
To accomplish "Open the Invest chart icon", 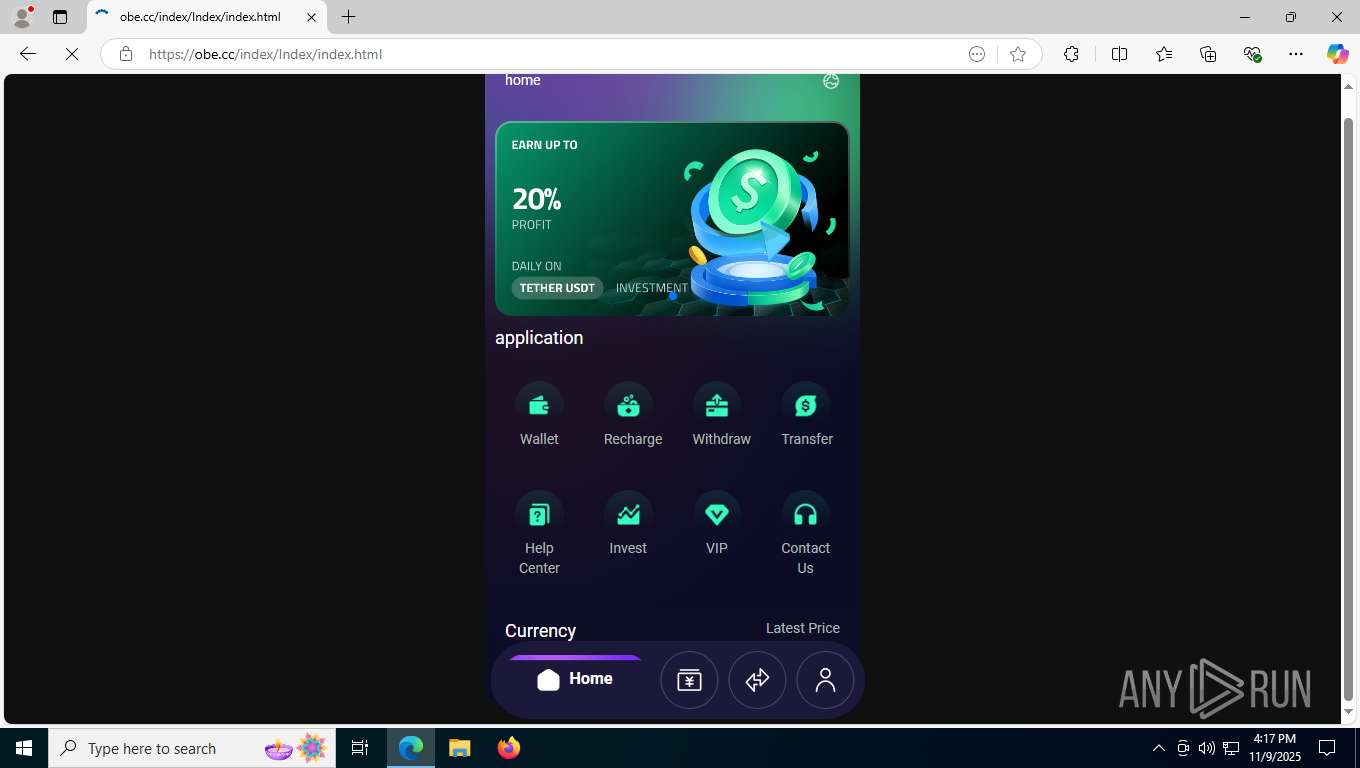I will coord(628,515).
